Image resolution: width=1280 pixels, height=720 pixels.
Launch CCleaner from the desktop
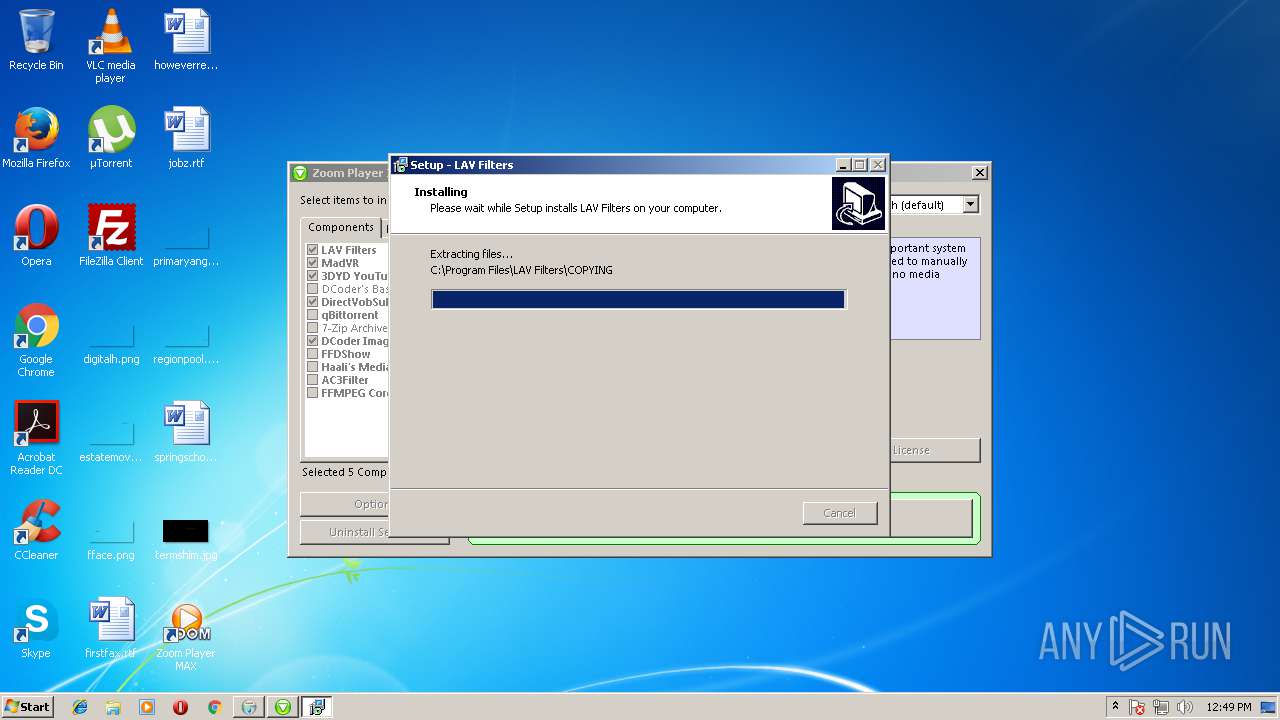point(36,530)
